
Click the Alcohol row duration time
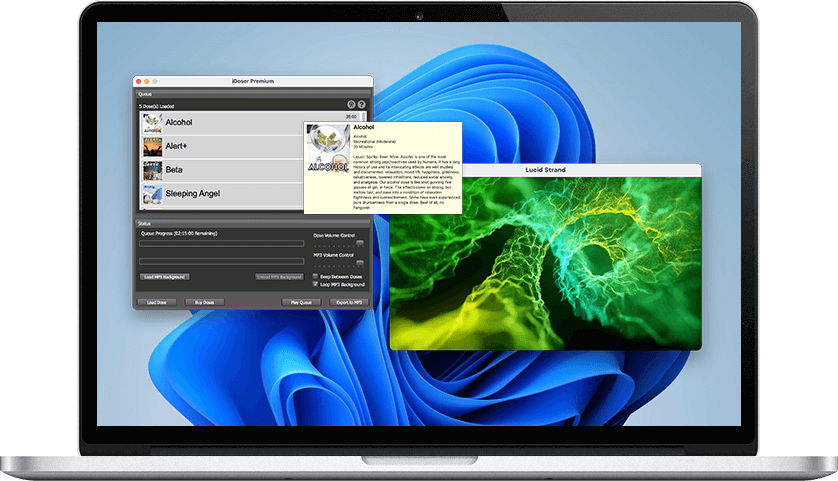point(351,117)
